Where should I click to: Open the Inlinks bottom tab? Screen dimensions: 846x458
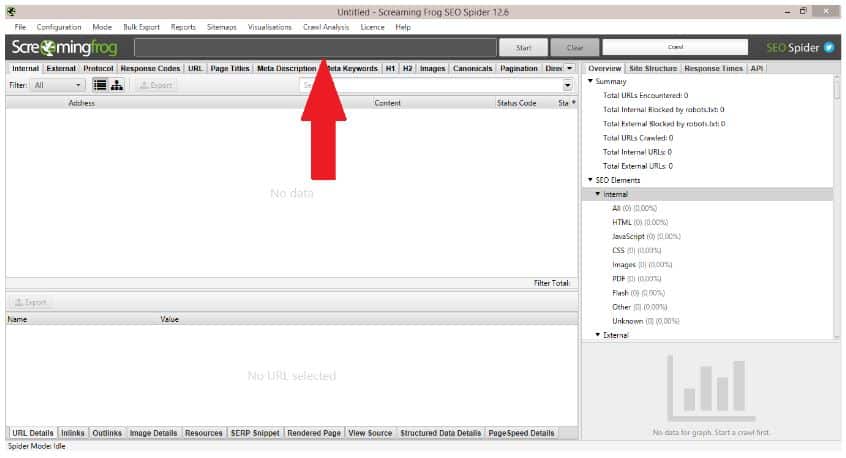pyautogui.click(x=73, y=433)
